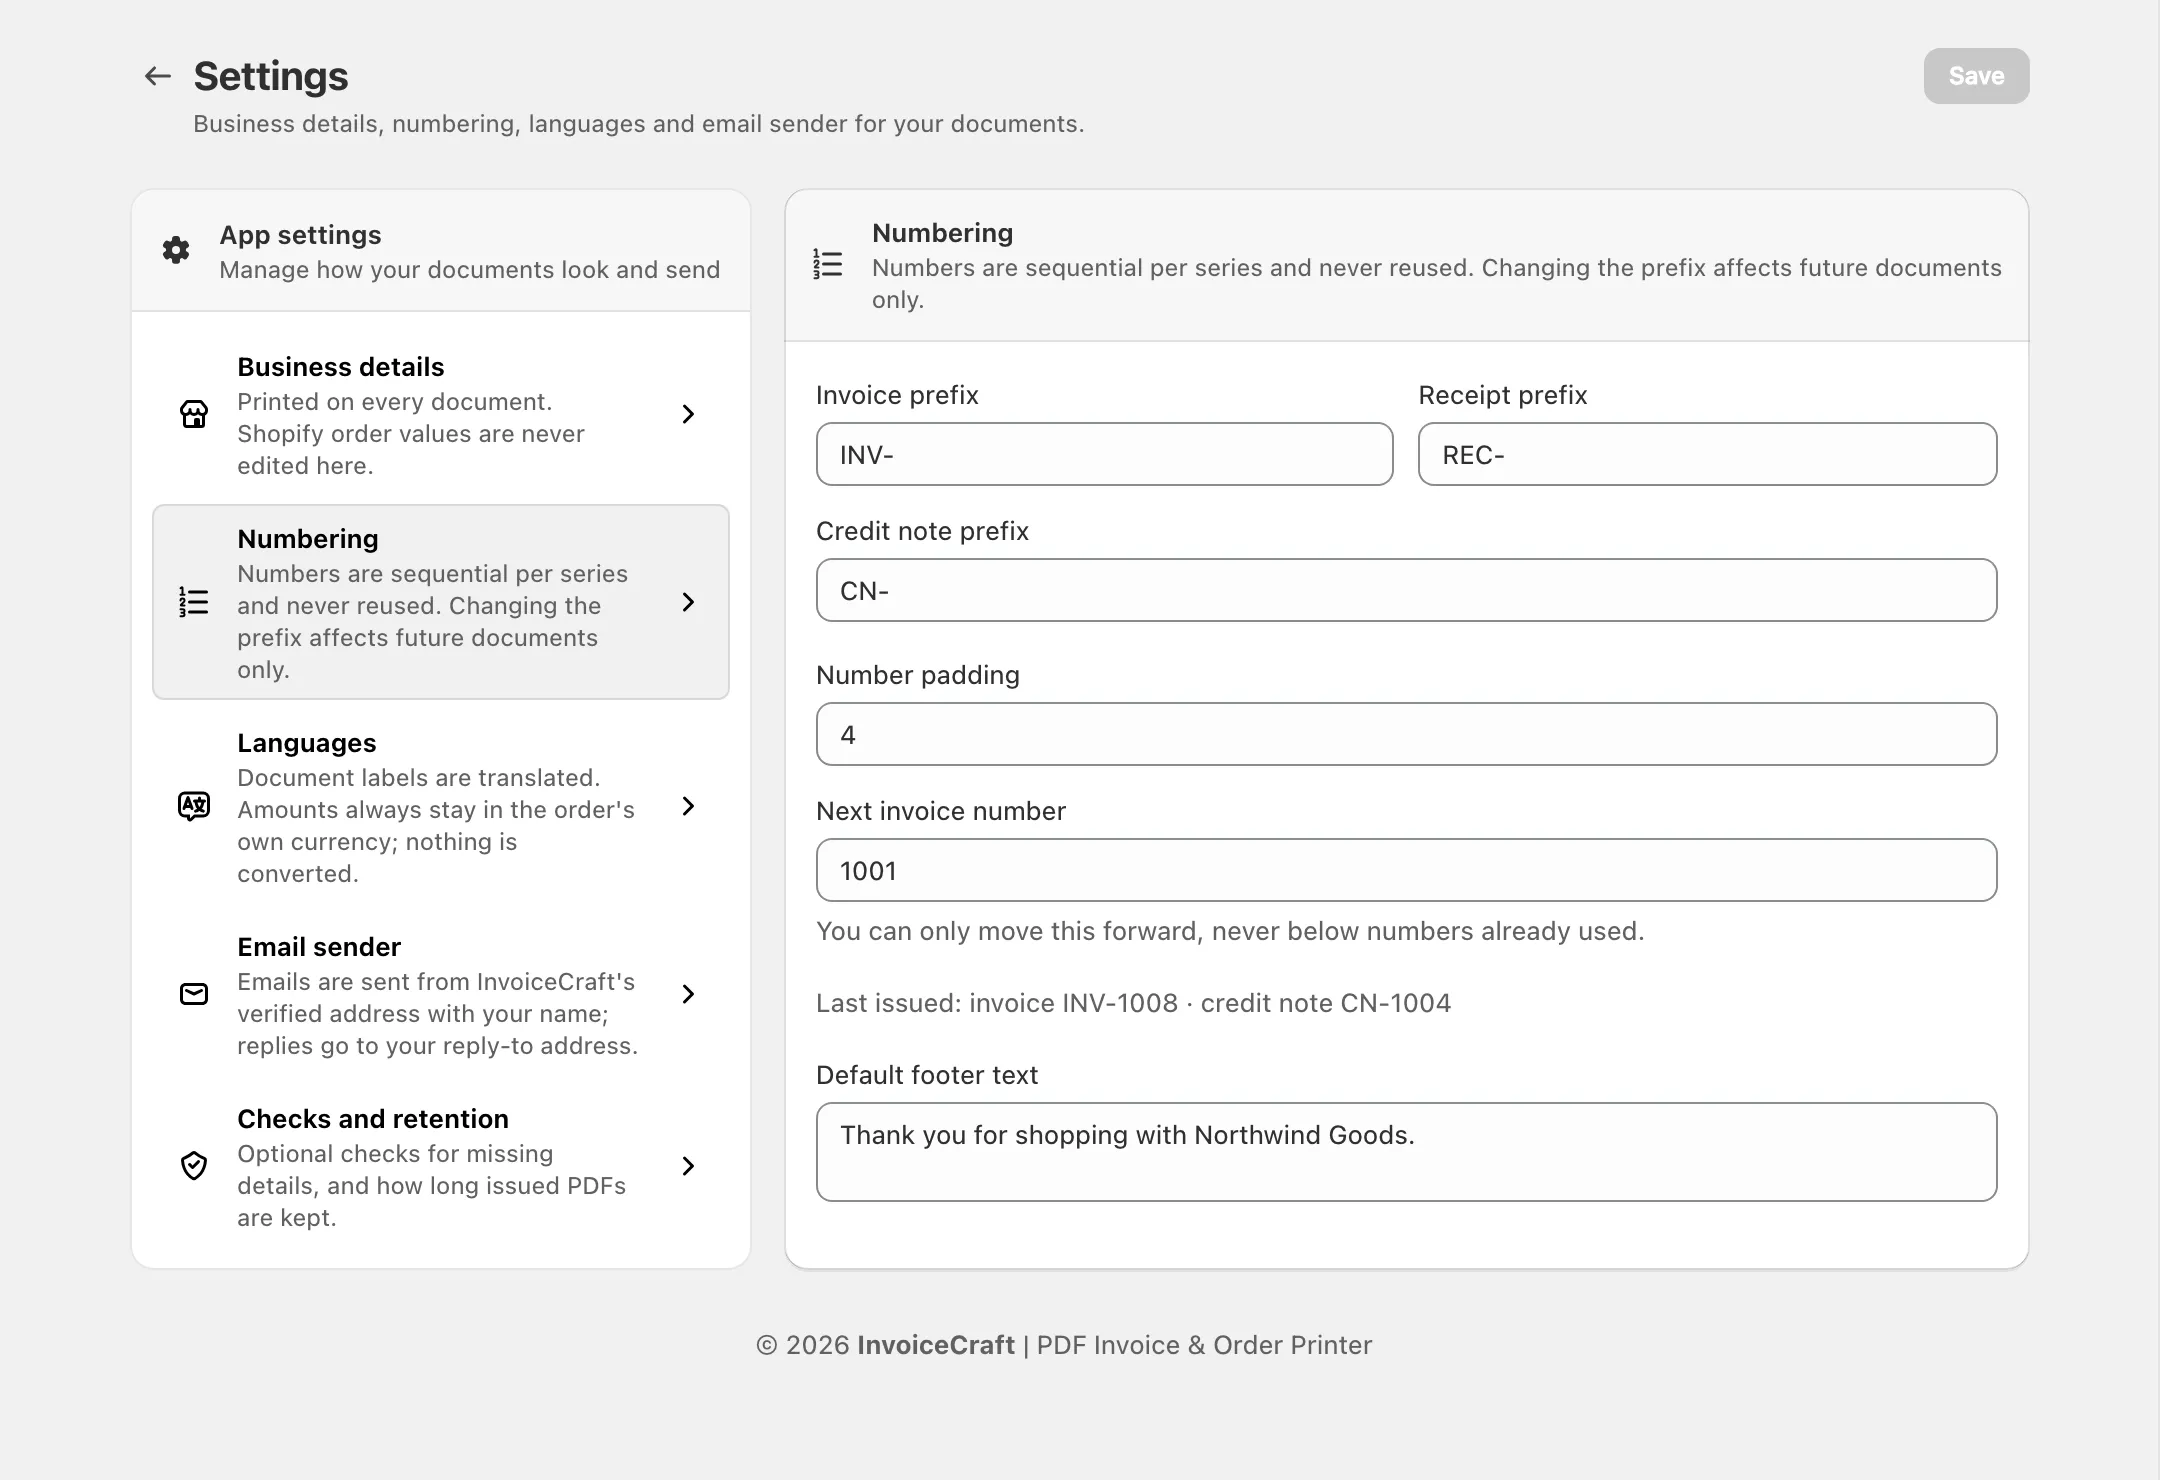Click the chevron on the Numbering row

point(688,602)
